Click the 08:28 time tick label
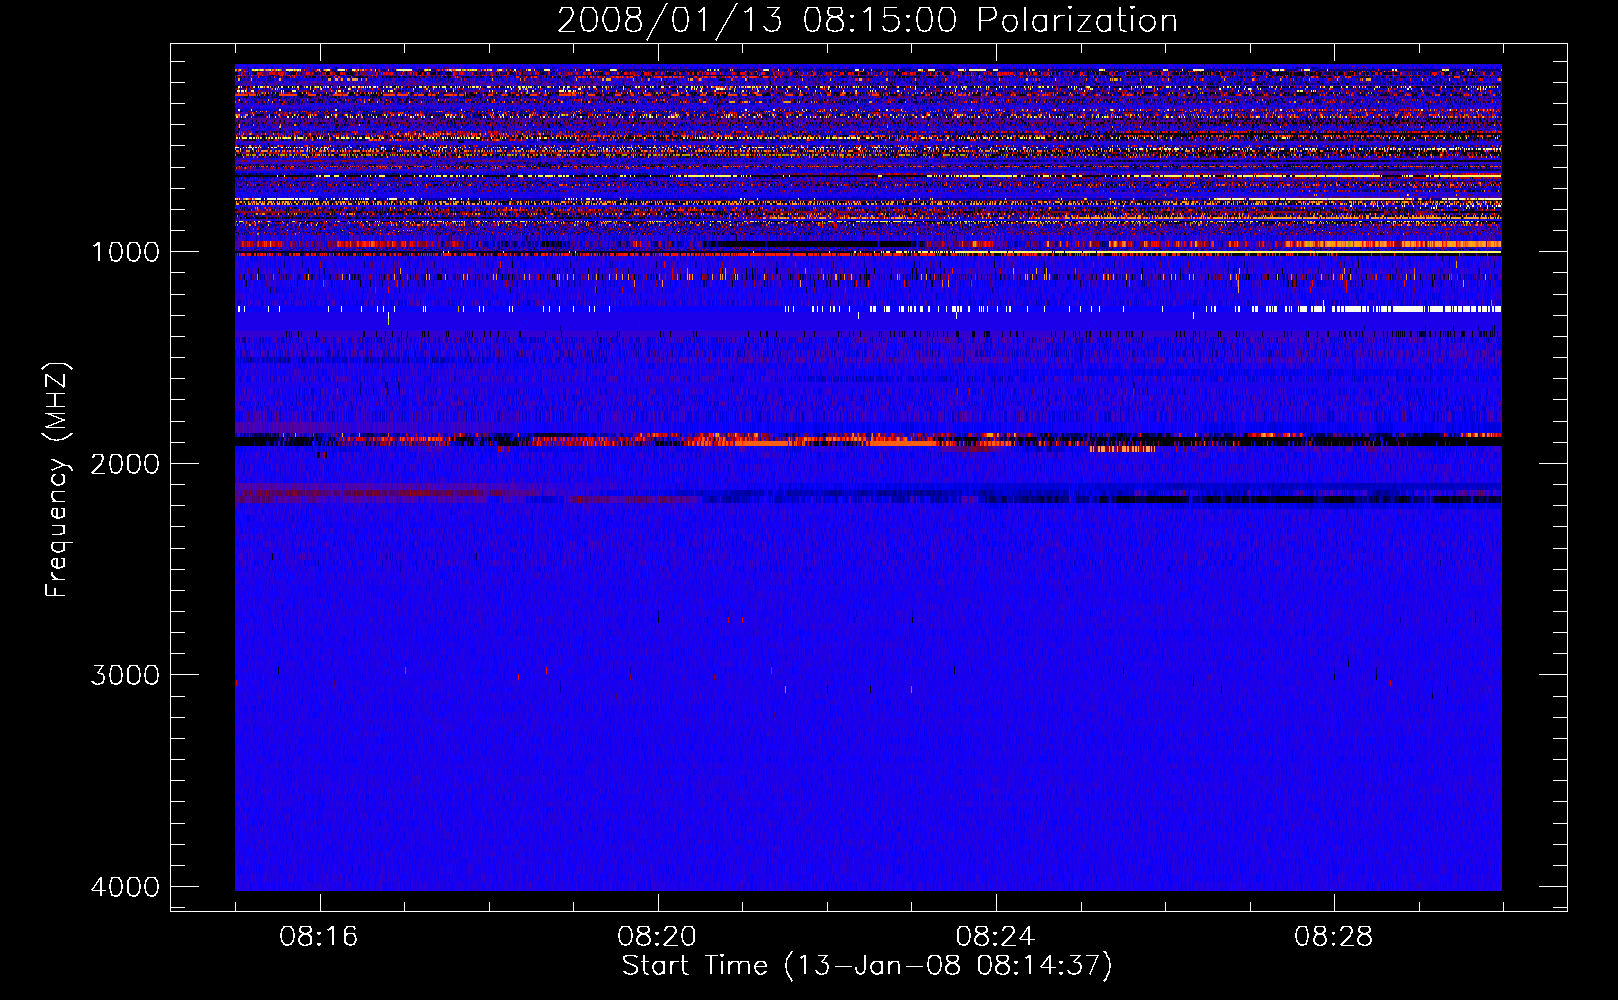This screenshot has width=1618, height=1000. [x=1333, y=937]
